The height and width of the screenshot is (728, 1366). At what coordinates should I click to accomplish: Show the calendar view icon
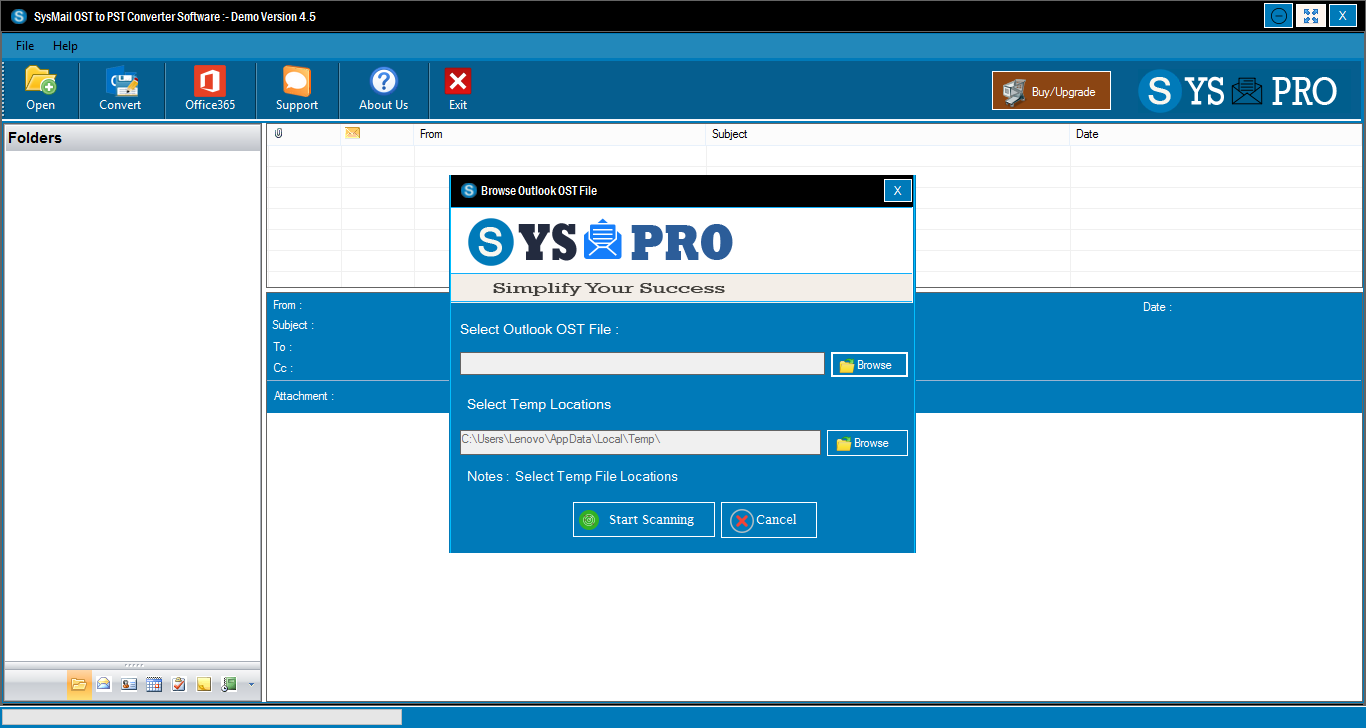(x=154, y=684)
